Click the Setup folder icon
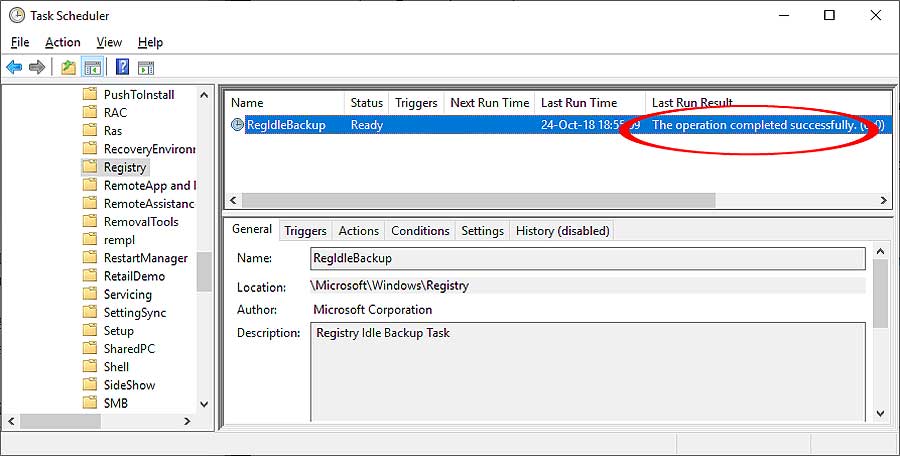Viewport: 900px width, 456px height. point(90,330)
